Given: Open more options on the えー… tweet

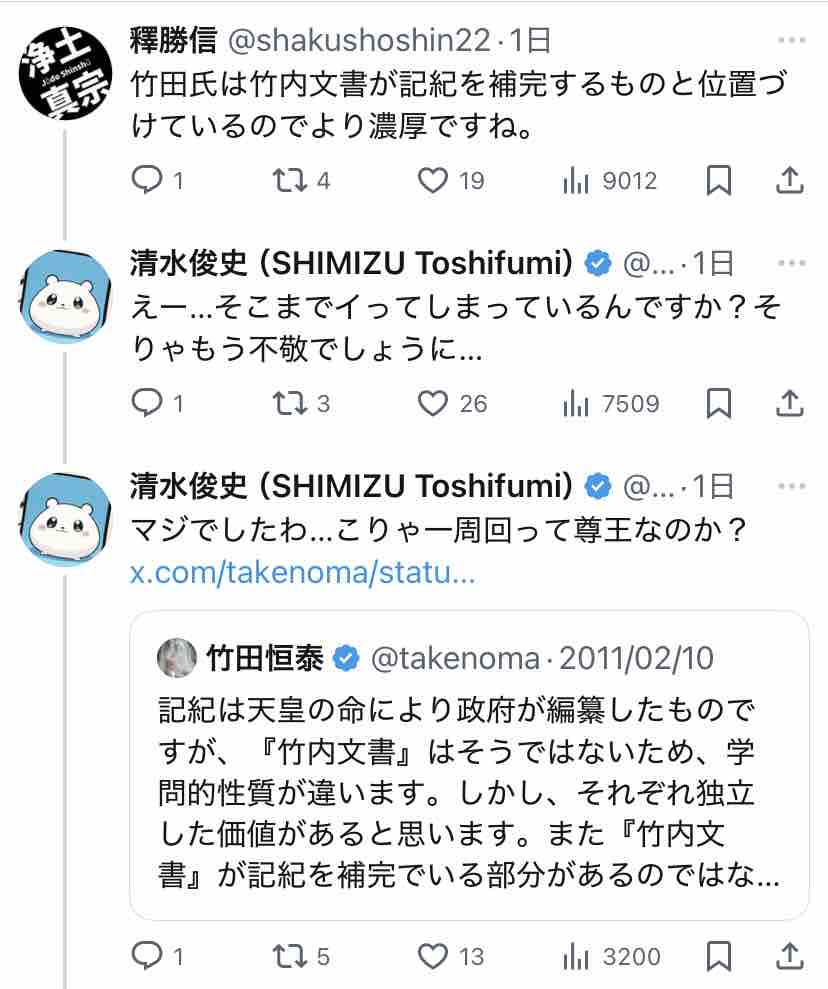Looking at the screenshot, I should click(x=790, y=263).
